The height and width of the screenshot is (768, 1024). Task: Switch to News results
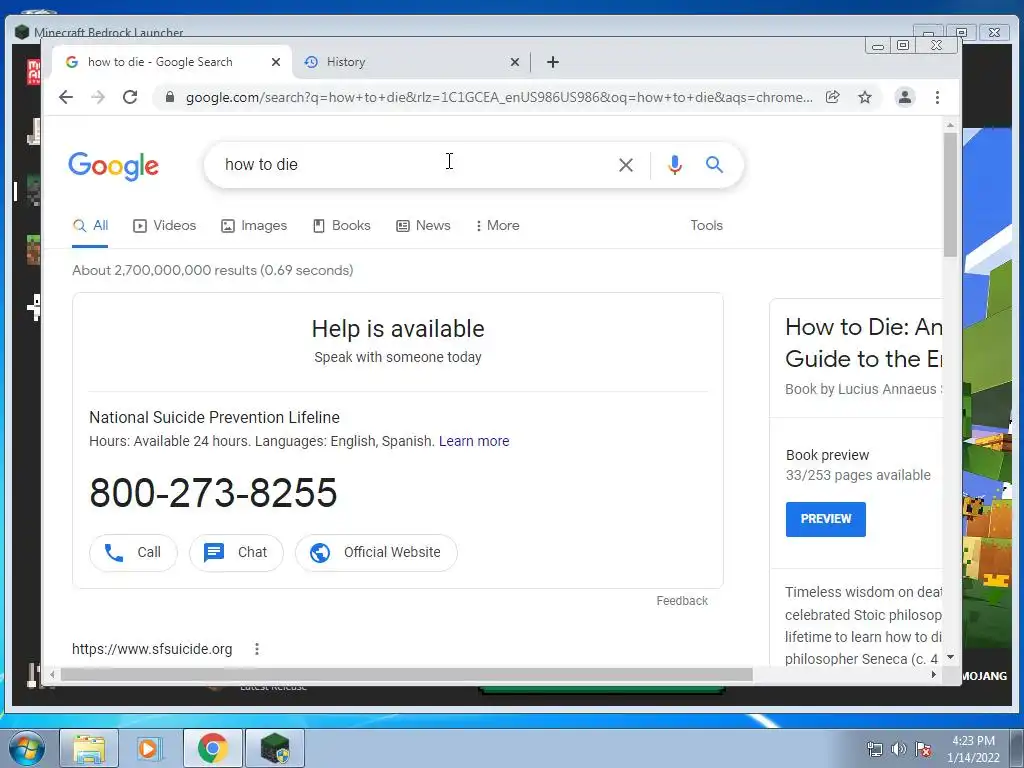[x=423, y=226]
